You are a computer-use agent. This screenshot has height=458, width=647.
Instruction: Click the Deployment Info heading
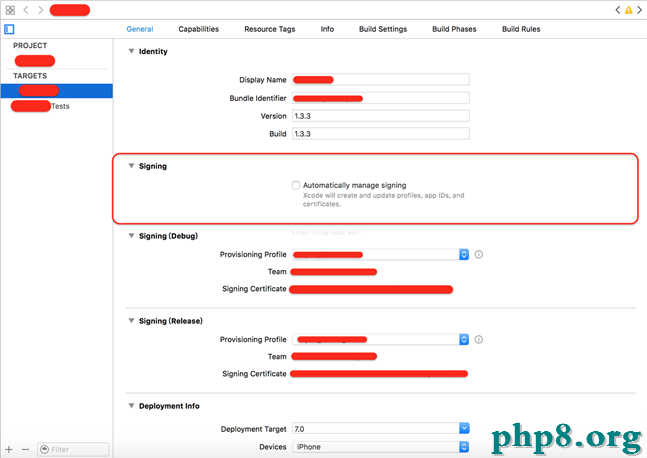coord(169,406)
